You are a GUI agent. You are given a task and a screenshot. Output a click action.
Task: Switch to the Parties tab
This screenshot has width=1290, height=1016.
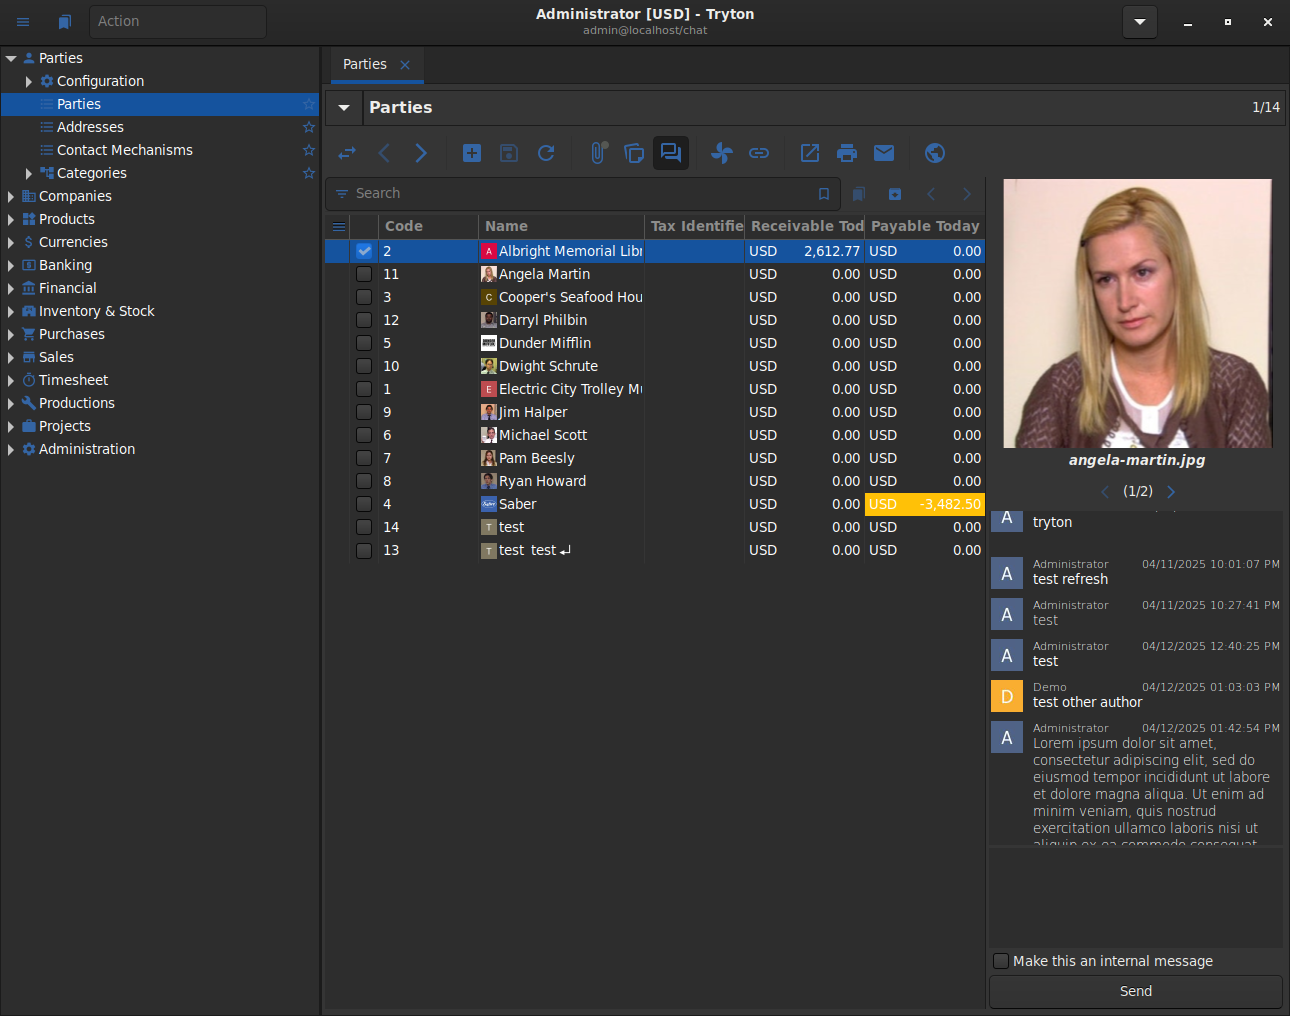click(365, 64)
